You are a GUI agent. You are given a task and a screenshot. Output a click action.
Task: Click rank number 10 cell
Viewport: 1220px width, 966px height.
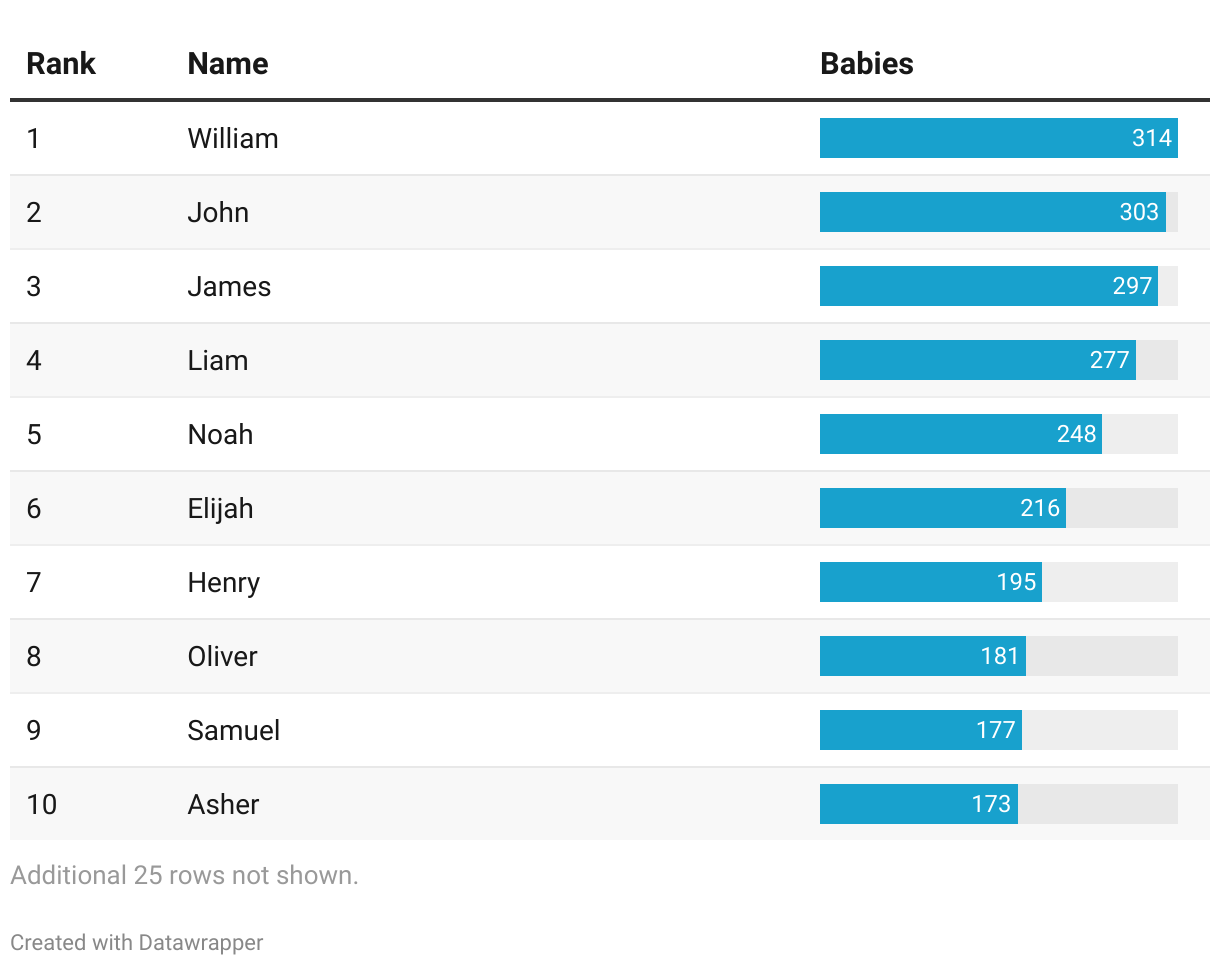[x=42, y=804]
